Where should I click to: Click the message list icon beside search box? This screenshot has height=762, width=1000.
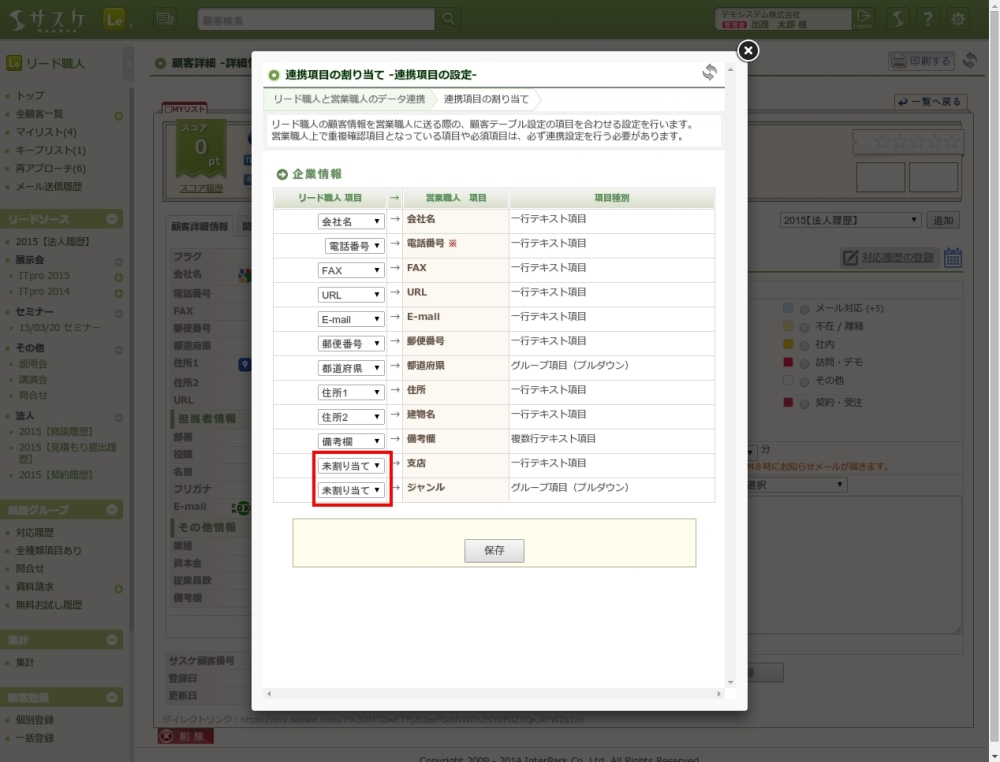(x=165, y=19)
